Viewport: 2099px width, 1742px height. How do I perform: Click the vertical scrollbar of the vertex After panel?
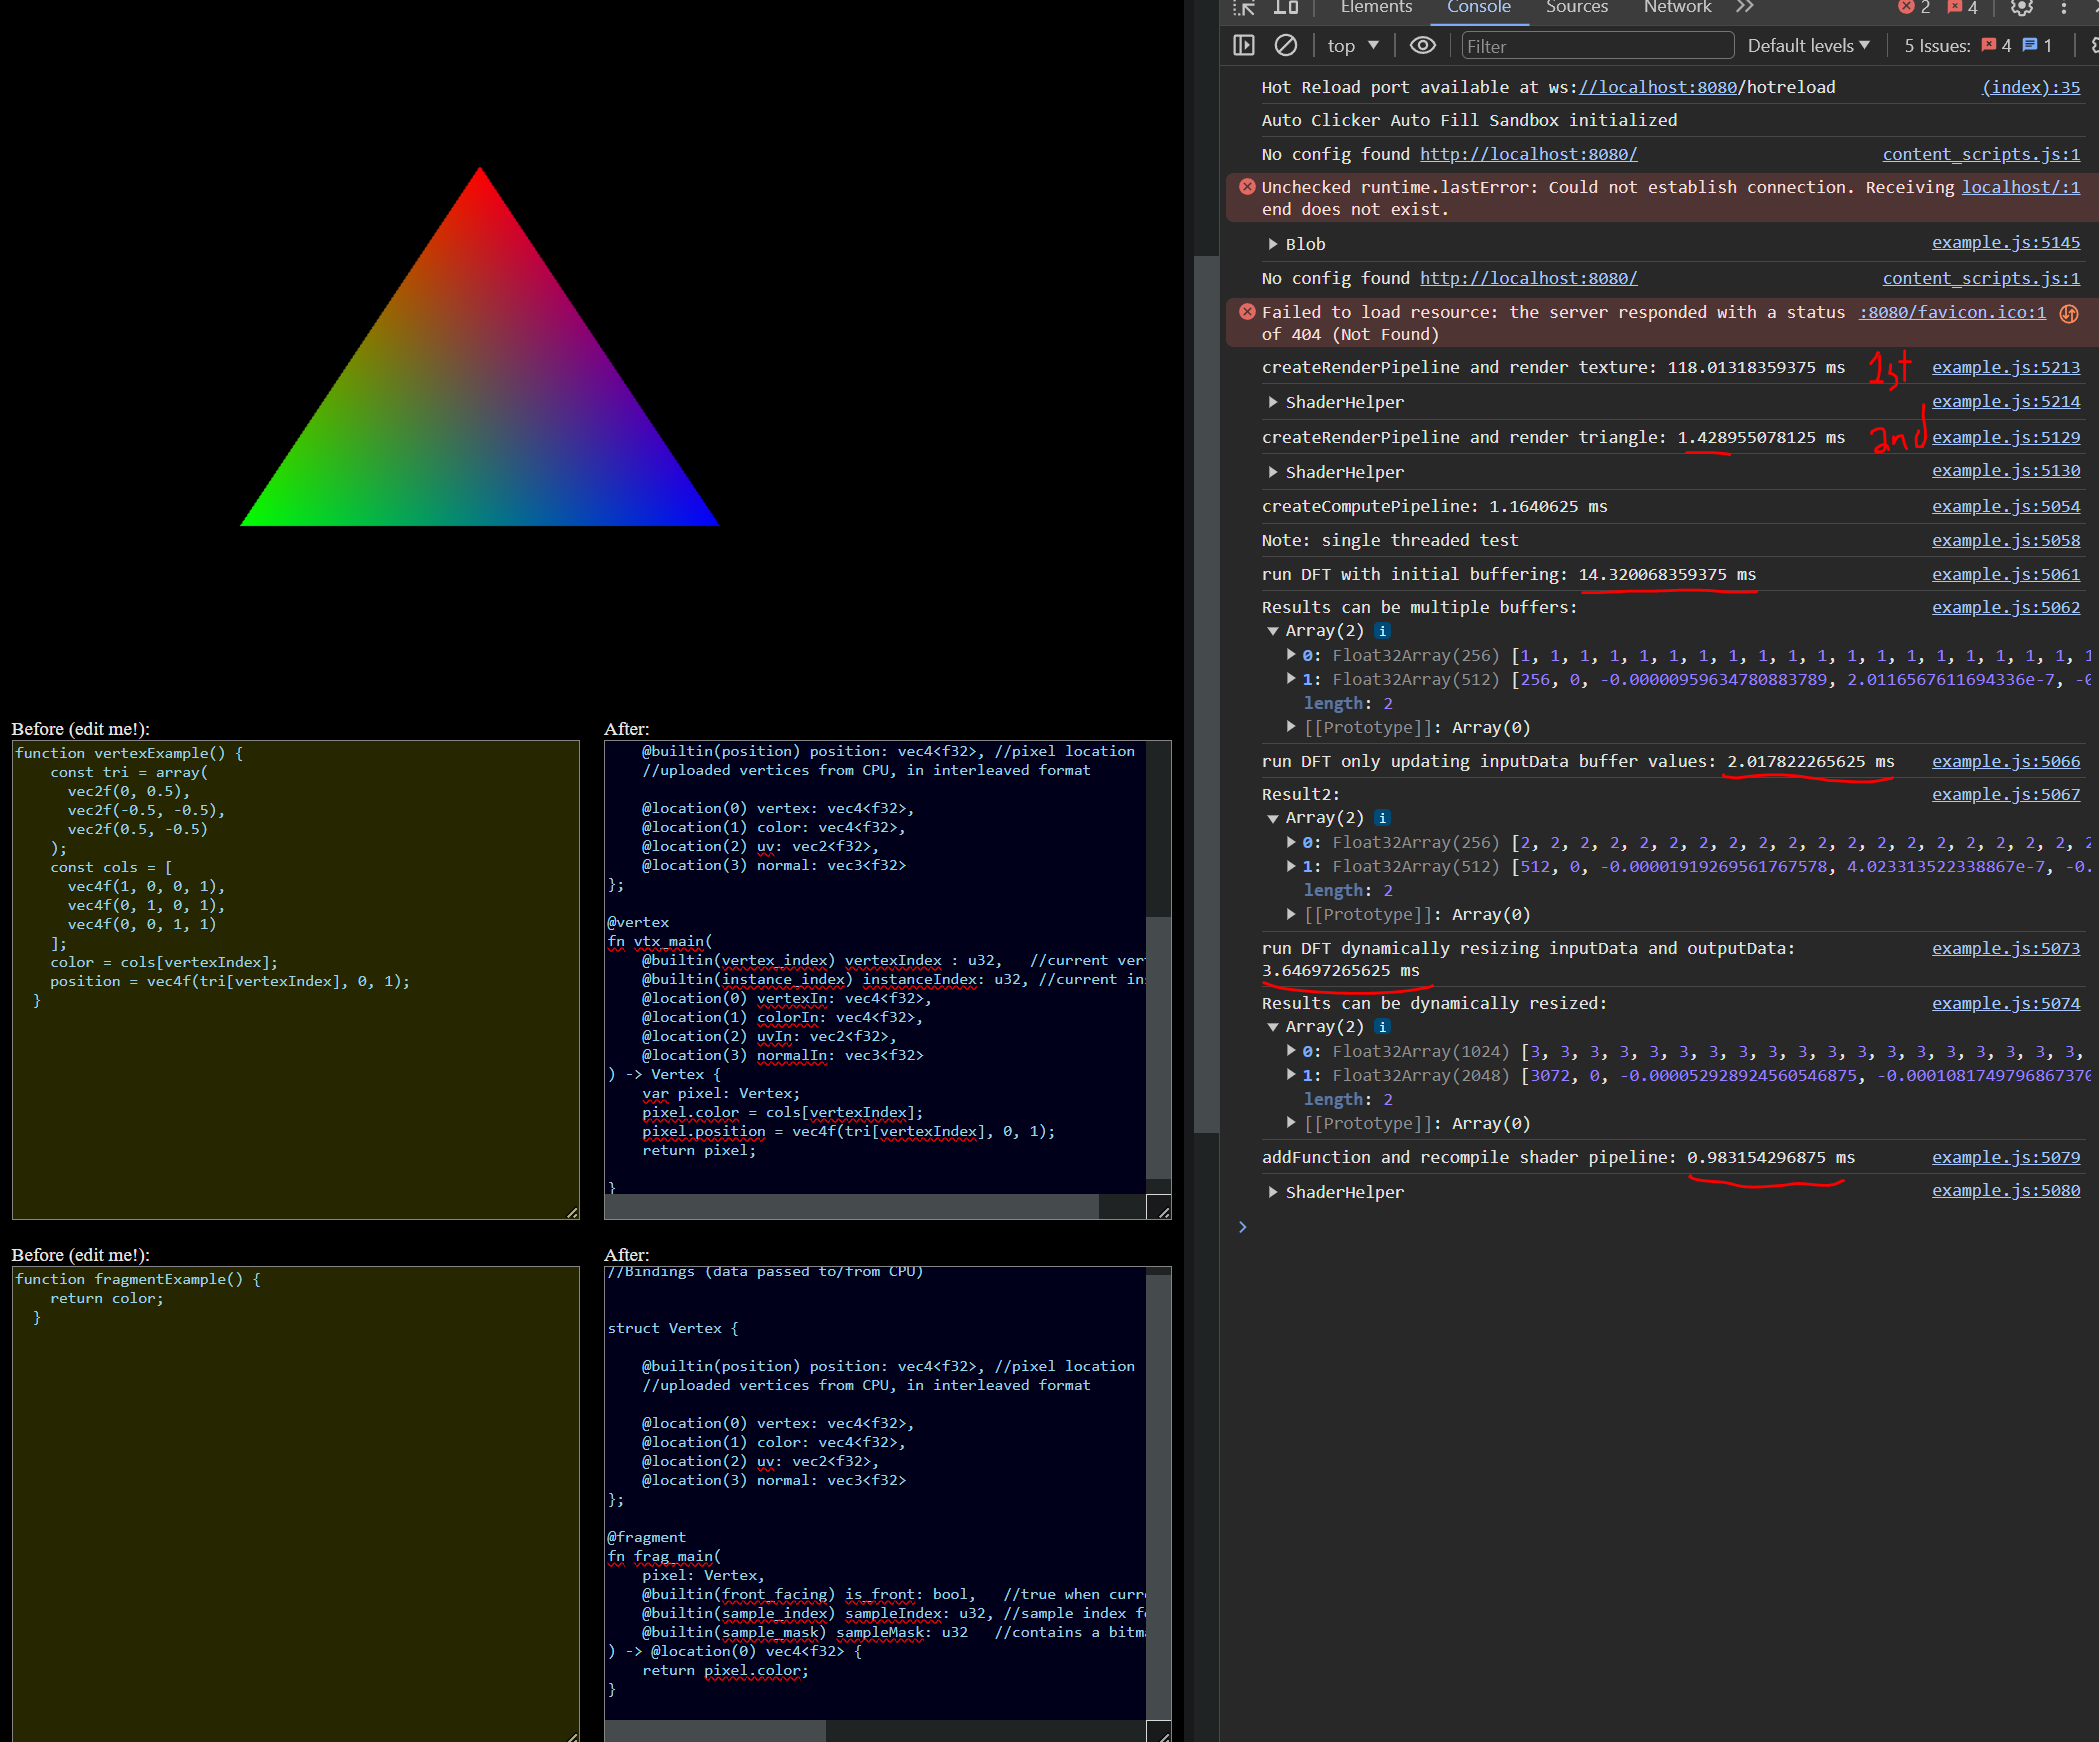(1158, 1047)
